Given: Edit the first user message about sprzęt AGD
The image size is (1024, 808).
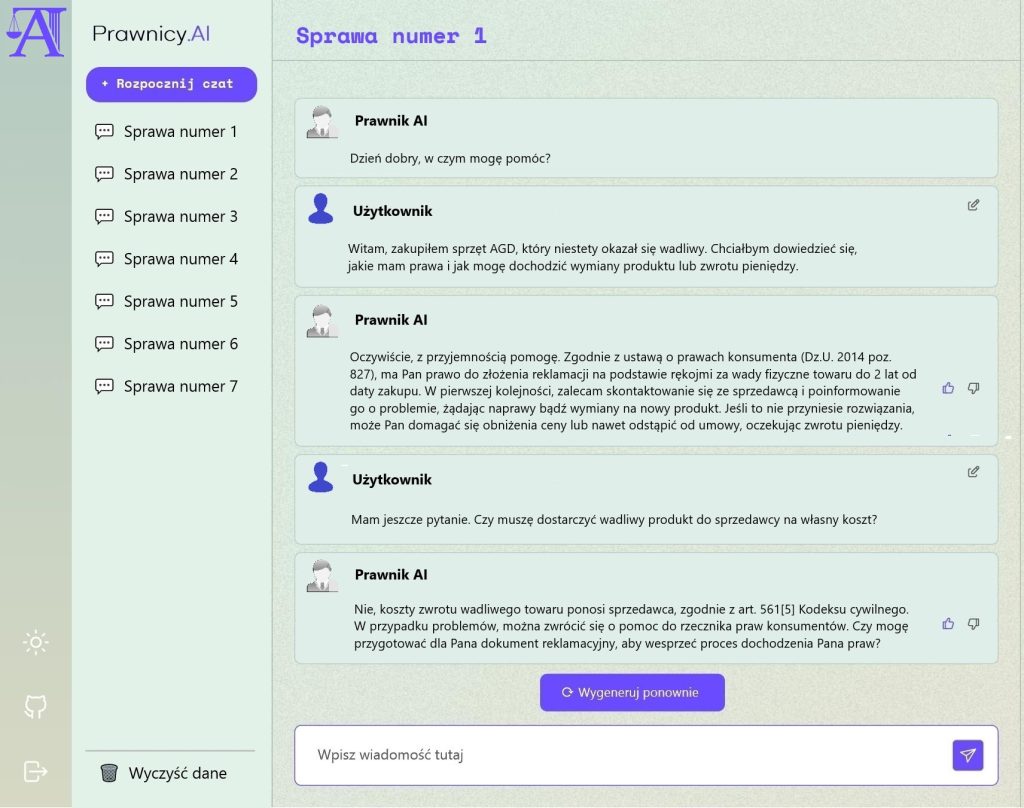Looking at the screenshot, I should [x=973, y=205].
